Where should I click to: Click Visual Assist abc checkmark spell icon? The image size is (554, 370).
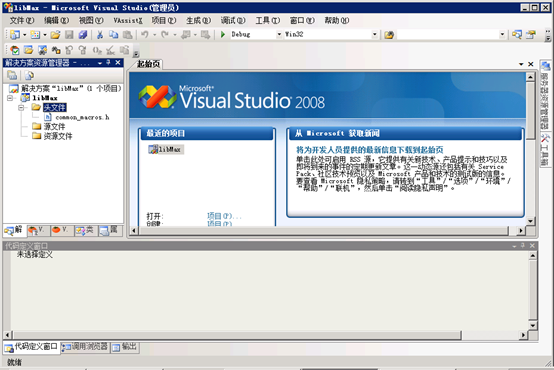(111, 50)
